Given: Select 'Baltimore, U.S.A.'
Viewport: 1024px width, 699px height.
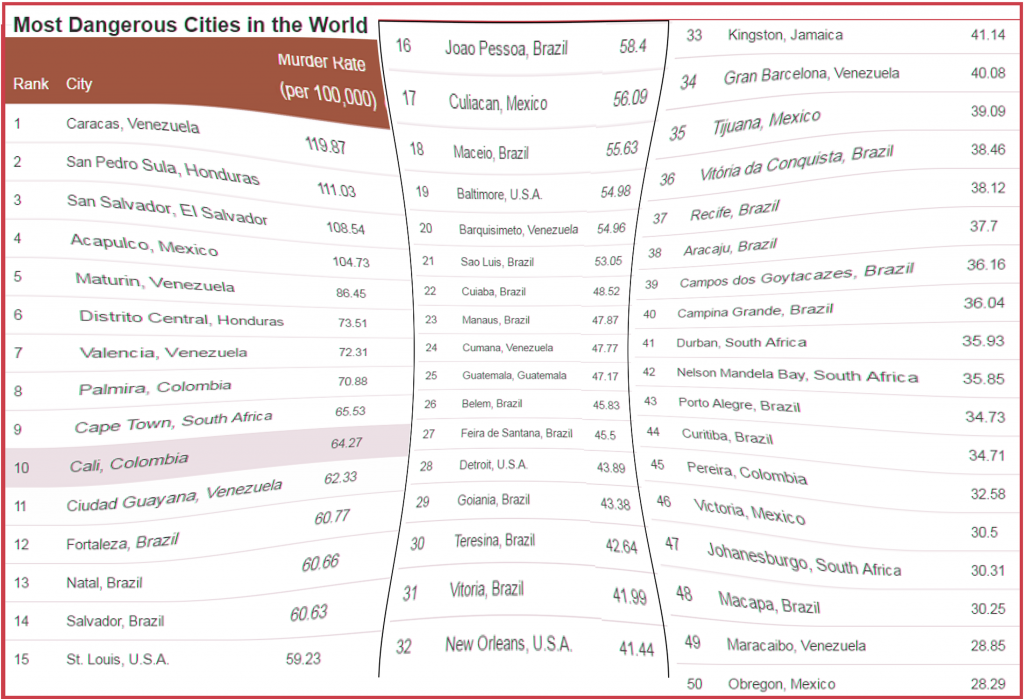Looking at the screenshot, I should (500, 194).
